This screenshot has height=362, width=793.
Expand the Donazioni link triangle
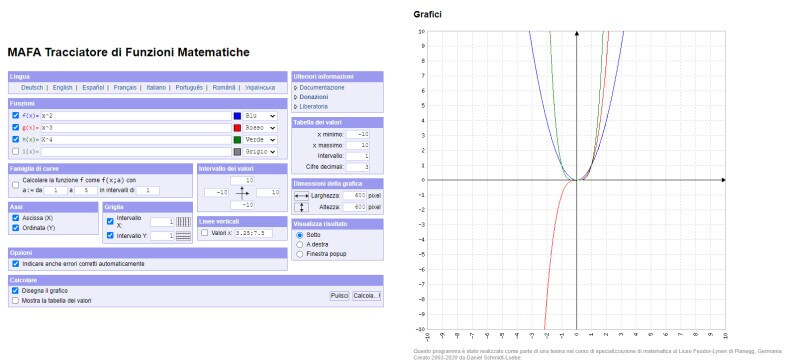[296, 97]
